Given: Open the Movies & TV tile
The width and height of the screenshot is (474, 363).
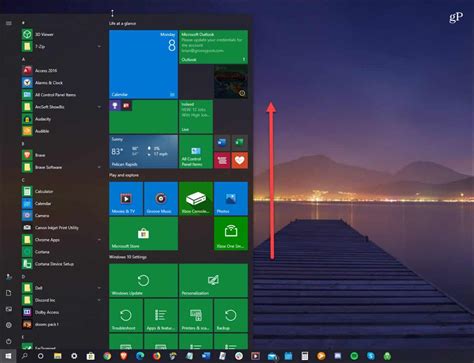Looking at the screenshot, I should [126, 199].
